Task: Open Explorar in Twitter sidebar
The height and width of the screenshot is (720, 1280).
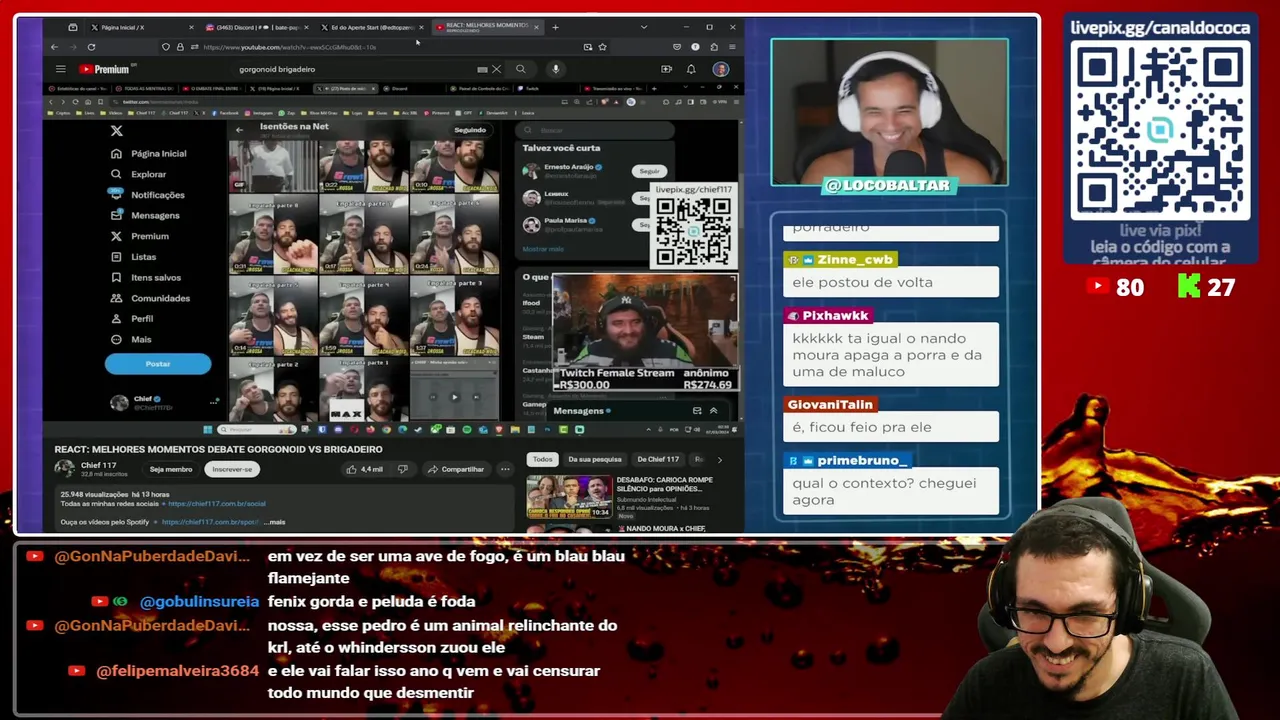Action: point(139,174)
